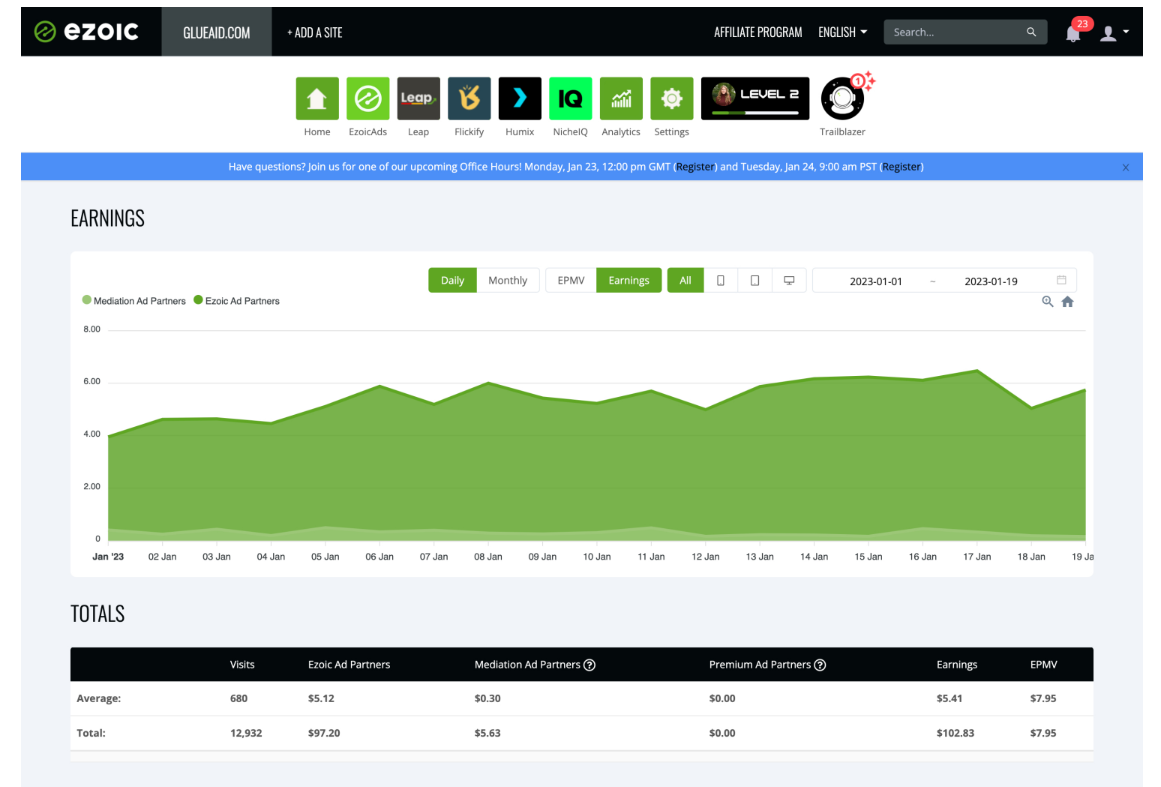
Task: Edit start date 2023-01-01
Action: (876, 281)
